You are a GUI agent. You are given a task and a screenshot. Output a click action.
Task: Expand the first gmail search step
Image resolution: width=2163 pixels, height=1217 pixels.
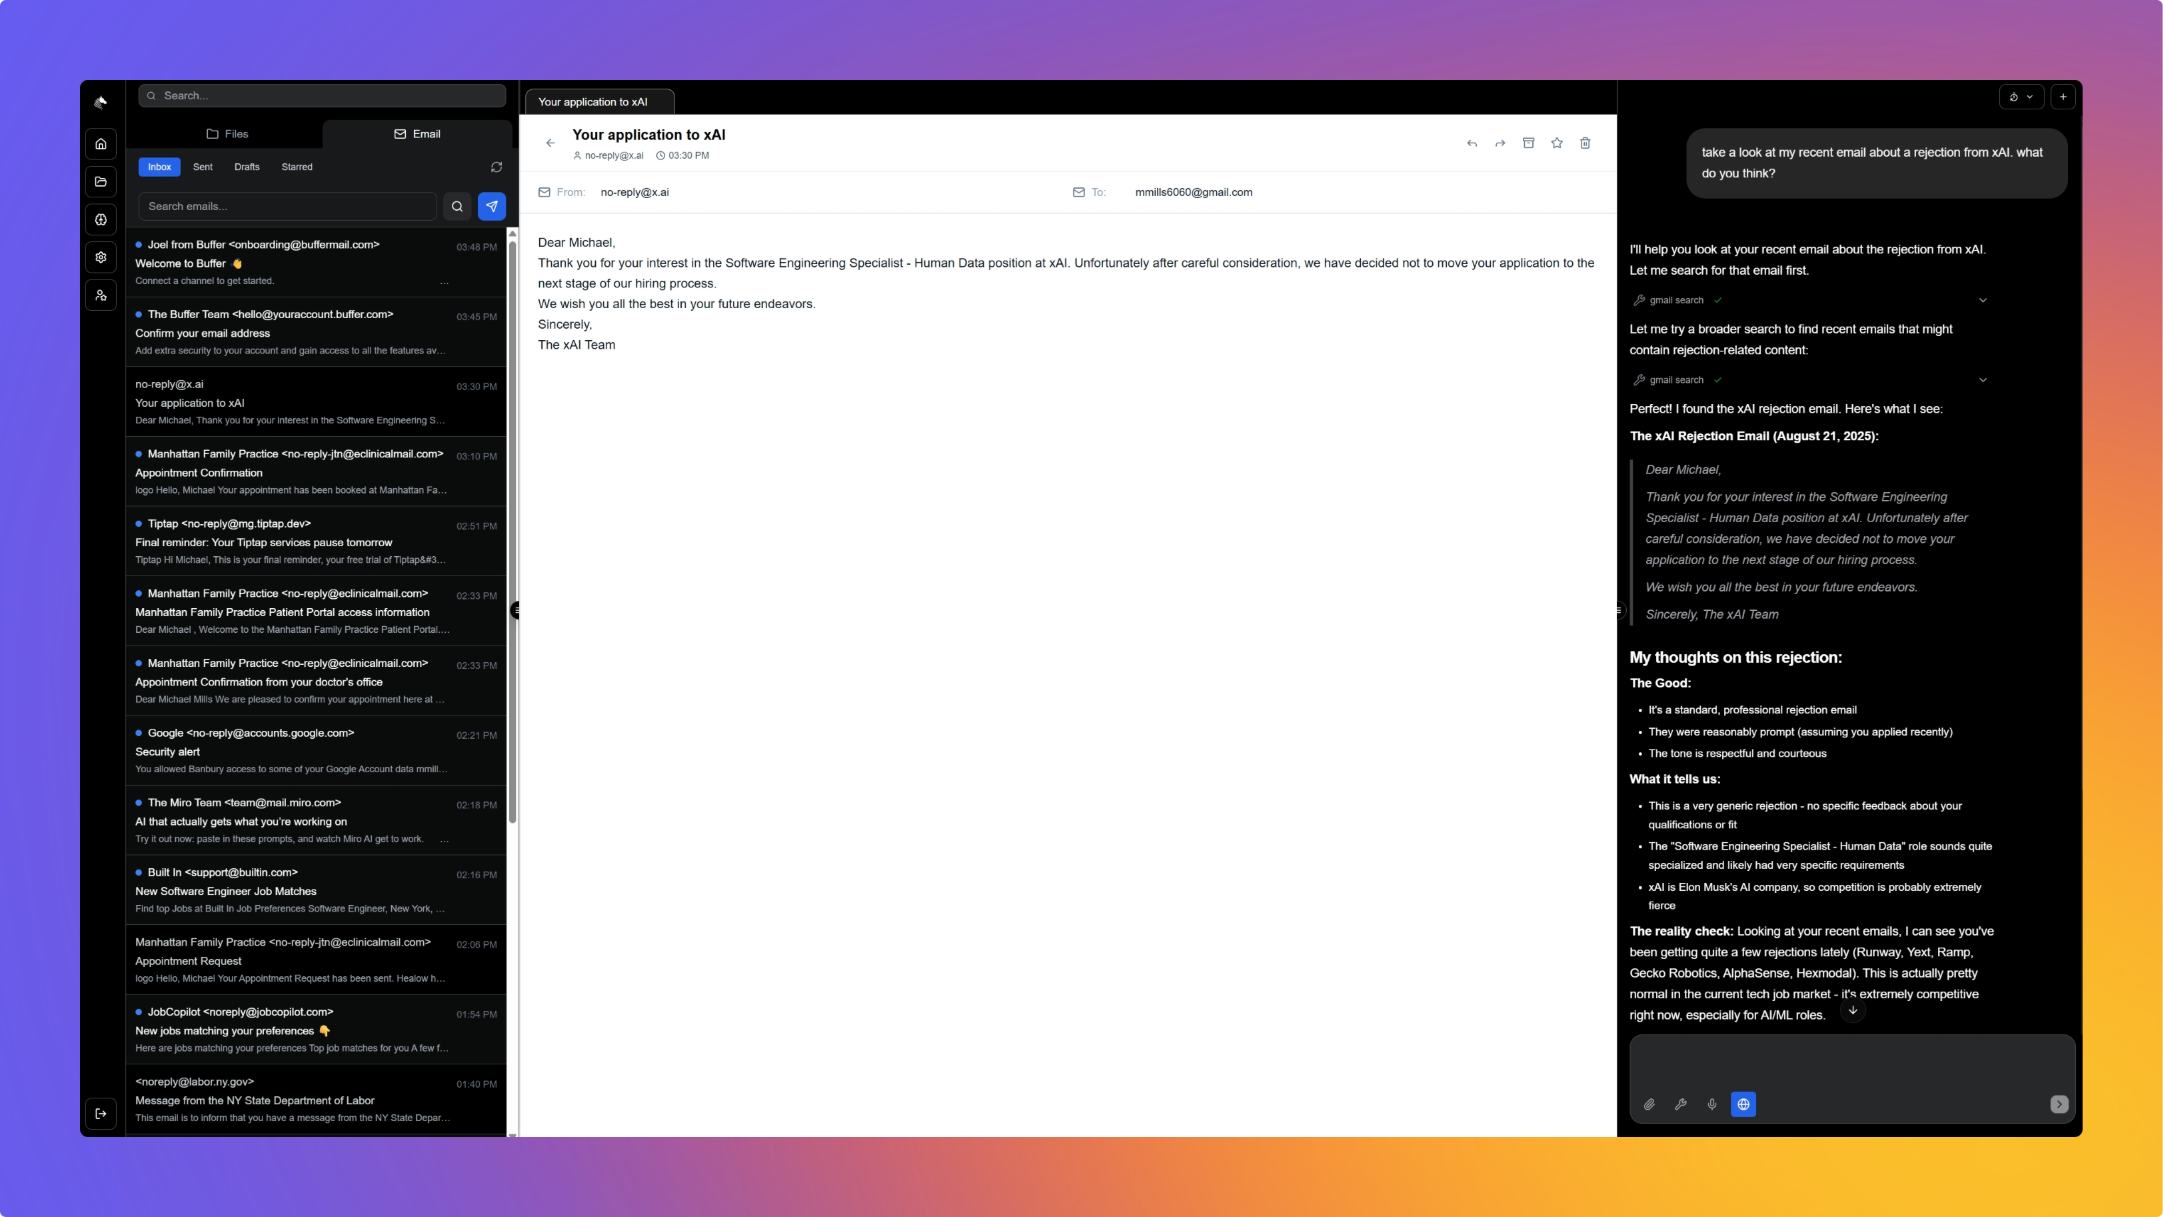[x=1983, y=299]
